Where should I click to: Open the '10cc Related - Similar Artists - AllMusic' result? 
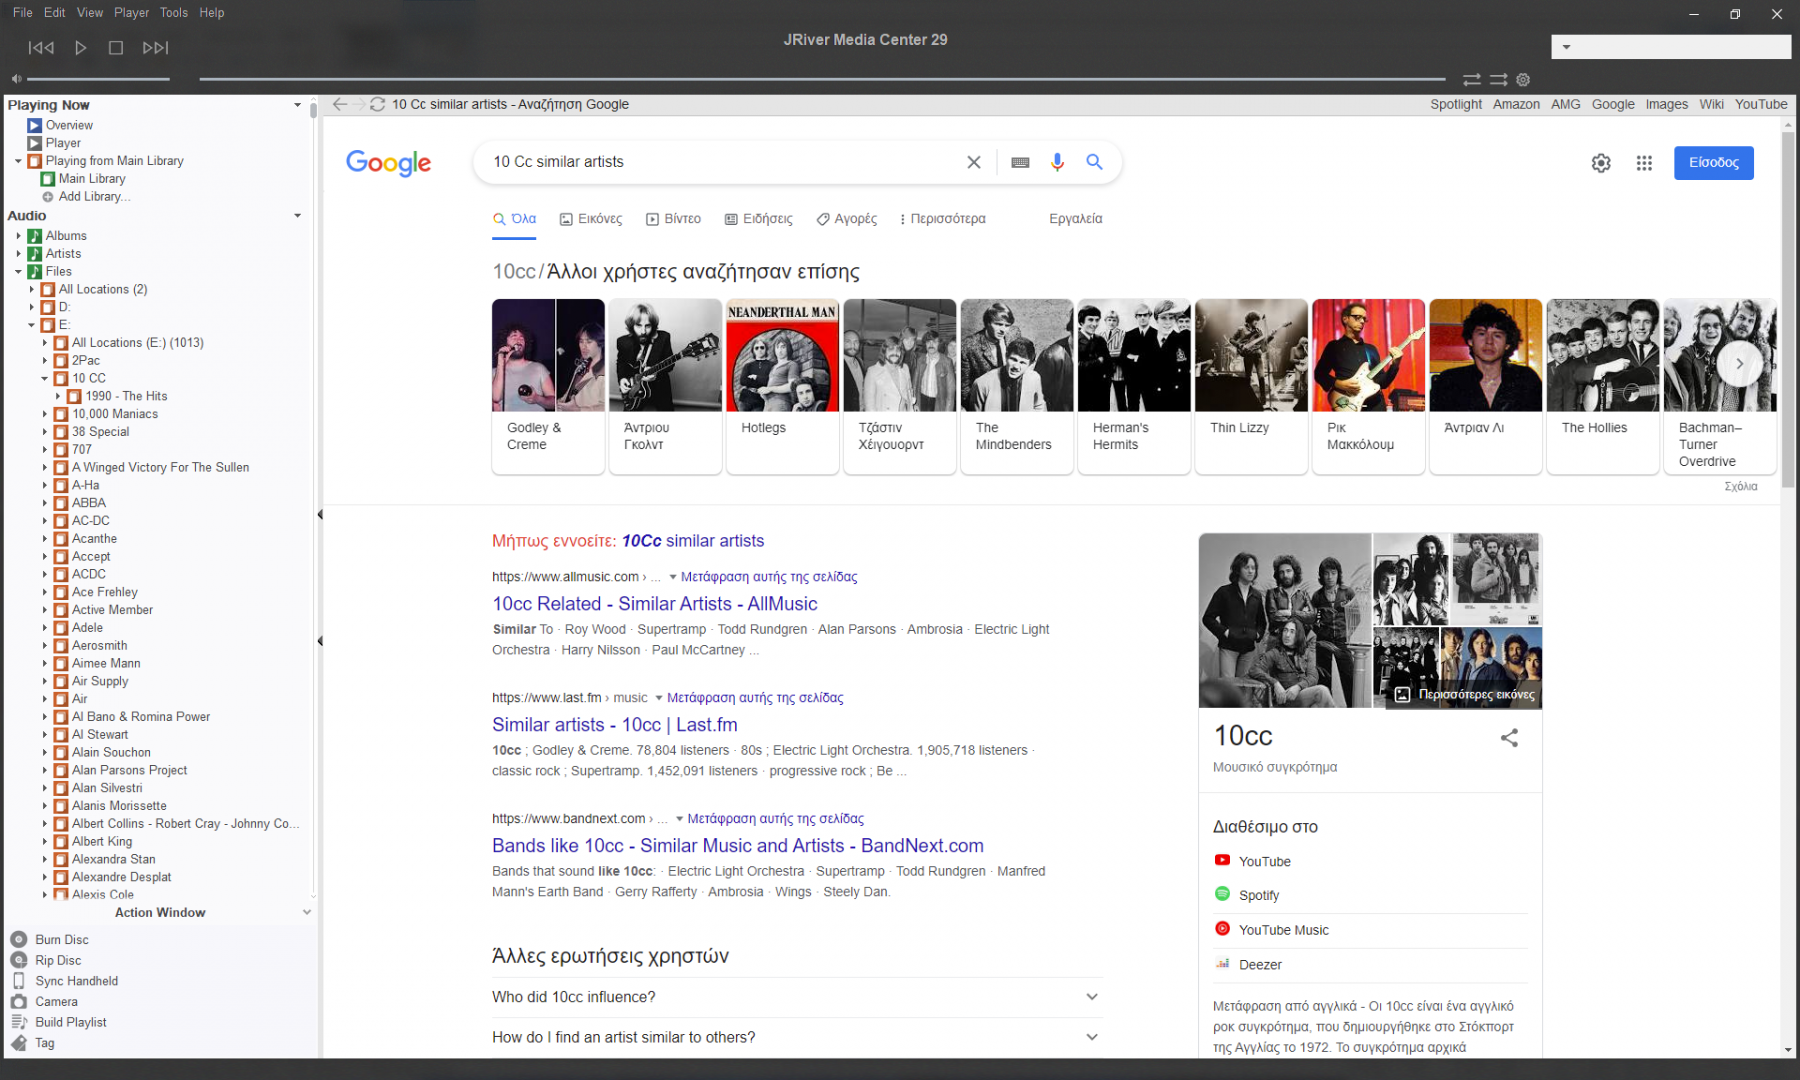click(x=654, y=604)
